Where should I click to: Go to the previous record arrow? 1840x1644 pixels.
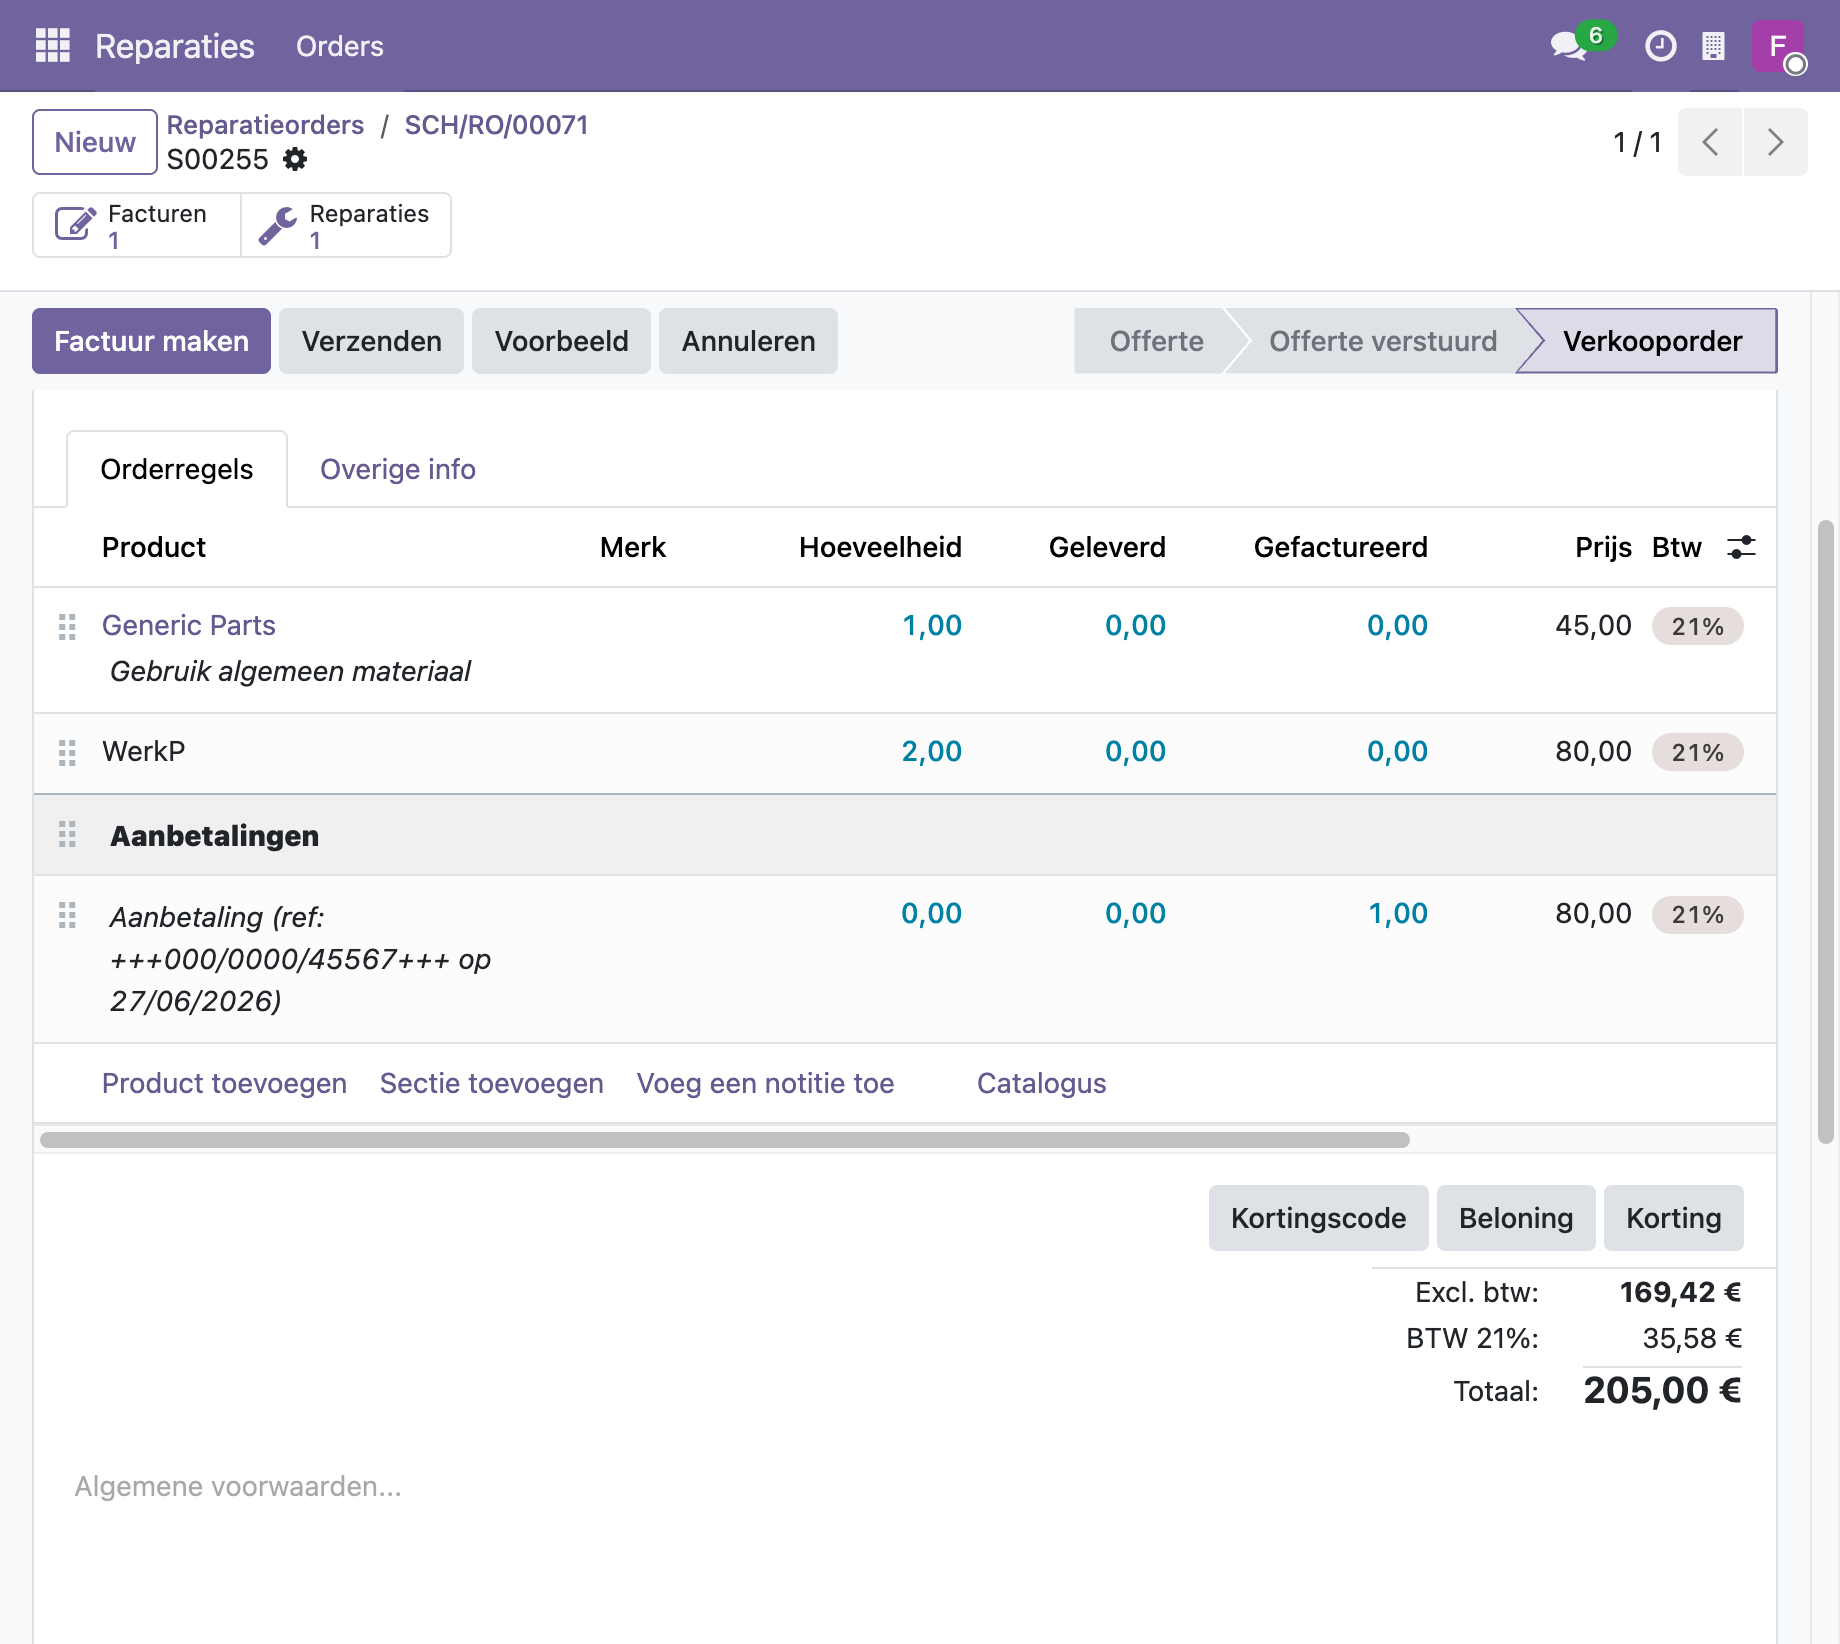[x=1710, y=142]
